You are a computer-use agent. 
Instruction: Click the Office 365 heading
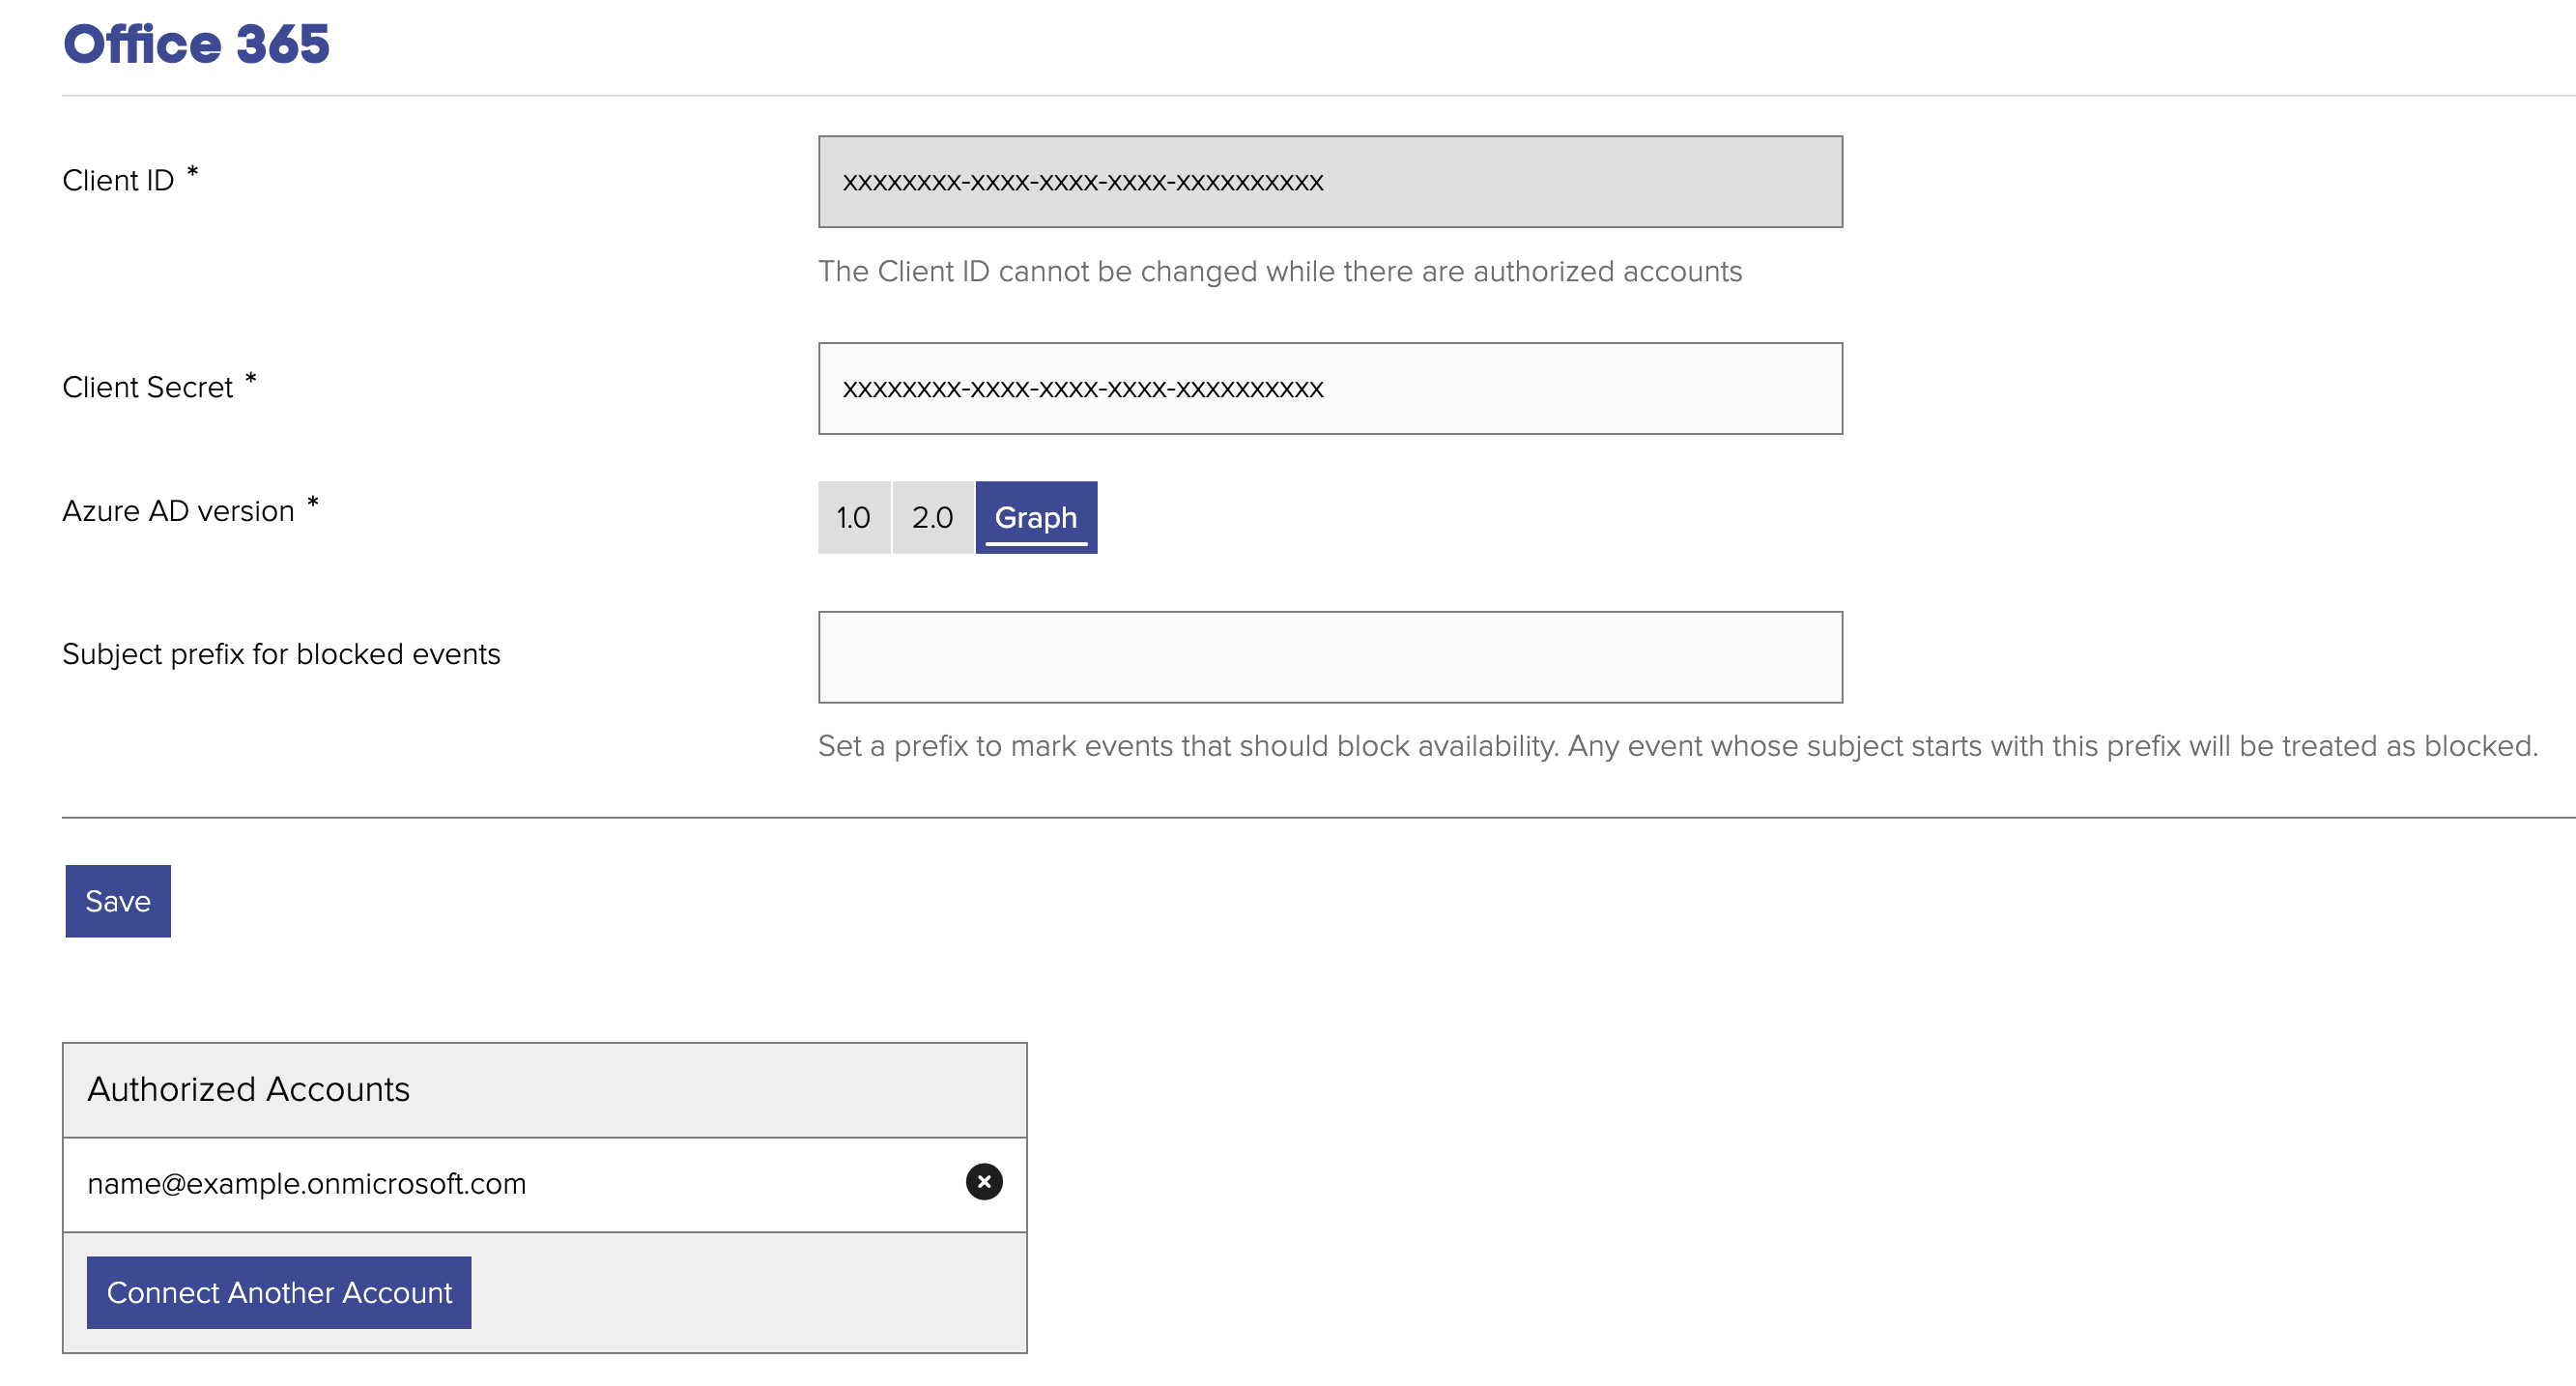[196, 44]
